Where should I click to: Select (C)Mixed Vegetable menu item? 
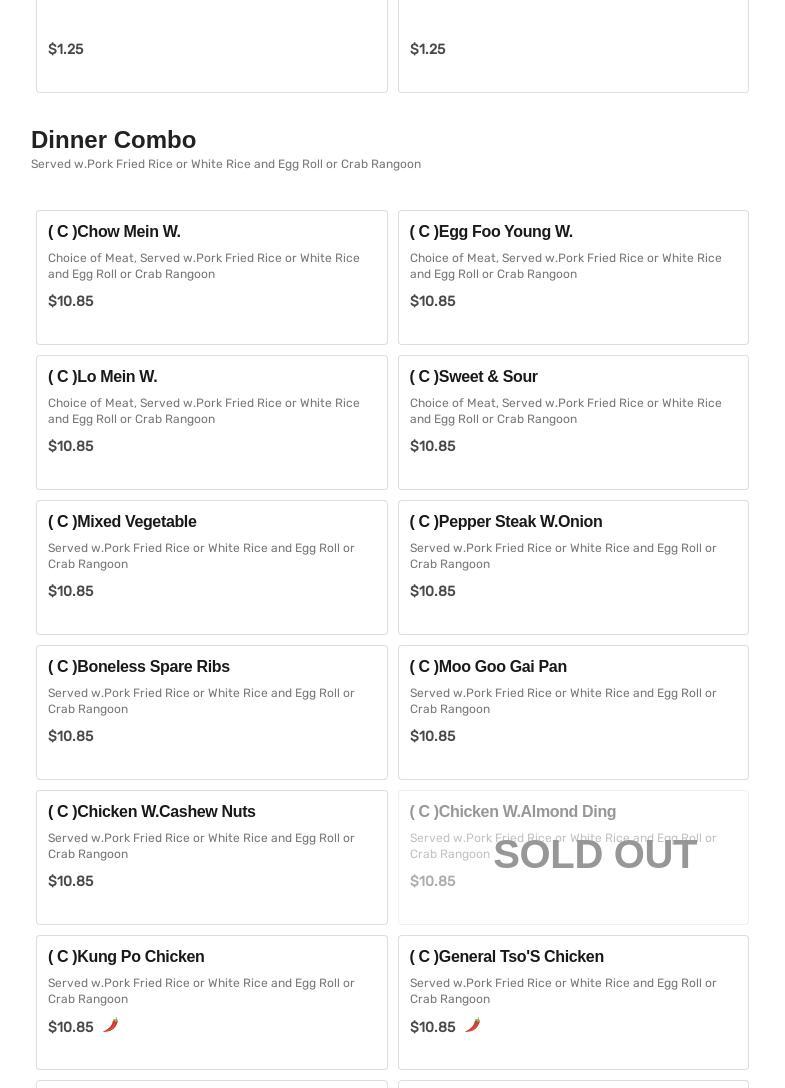(x=212, y=568)
